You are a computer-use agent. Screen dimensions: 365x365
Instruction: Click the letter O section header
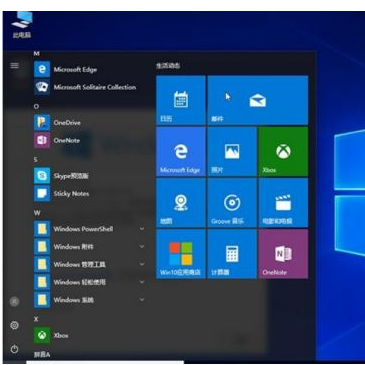click(36, 106)
